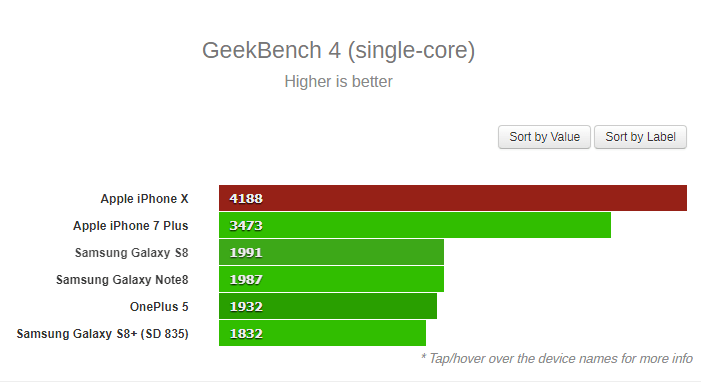Viewport: 701px width, 383px height.
Task: Click the Tap/hover for more info note
Action: coord(557,358)
